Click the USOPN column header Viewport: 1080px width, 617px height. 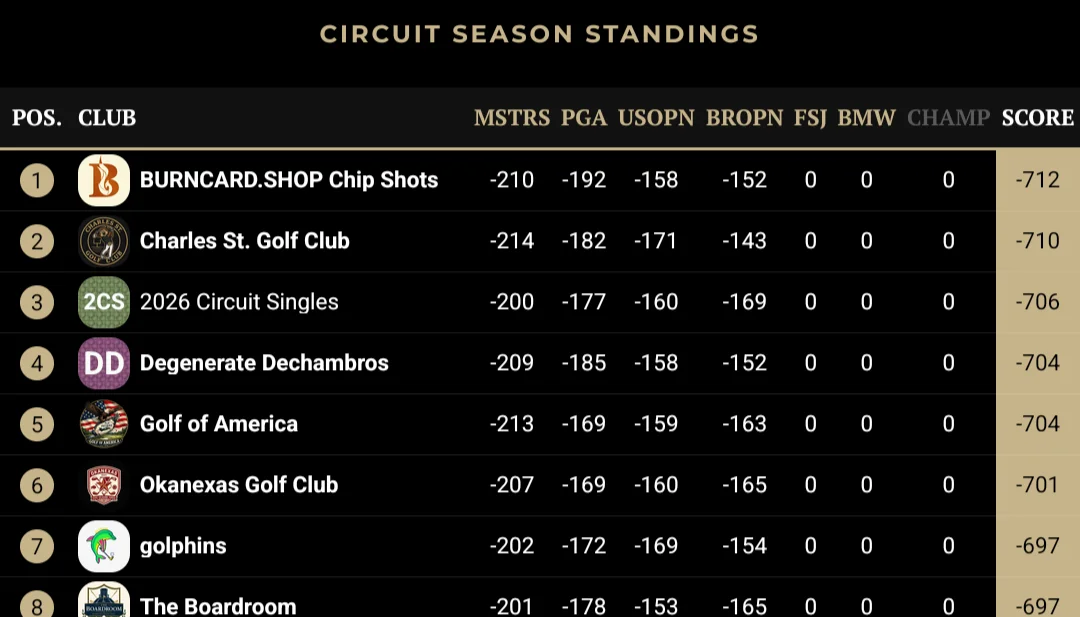point(656,118)
